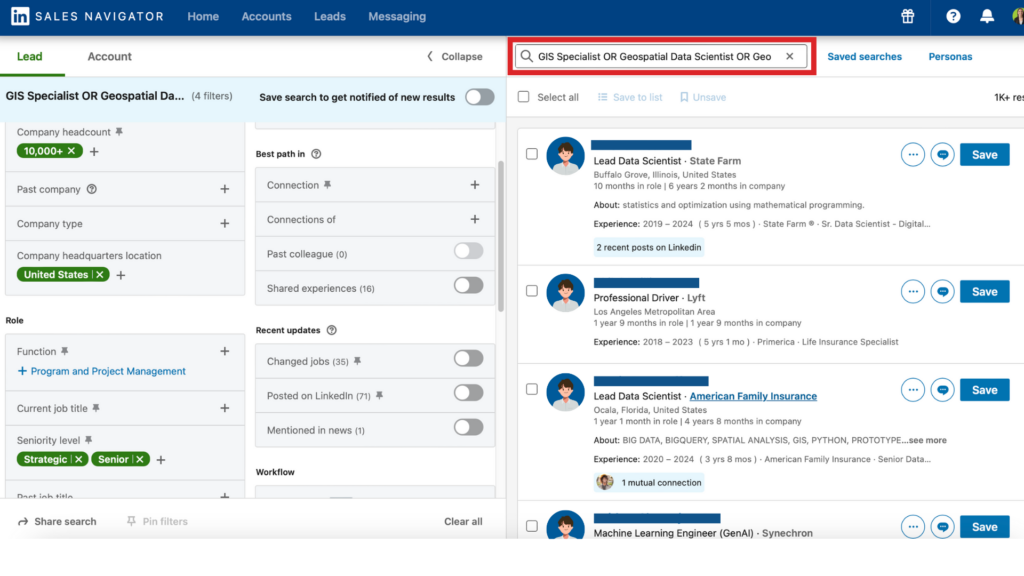1024x576 pixels.
Task: Toggle Shared experiences filter
Action: [468, 285]
